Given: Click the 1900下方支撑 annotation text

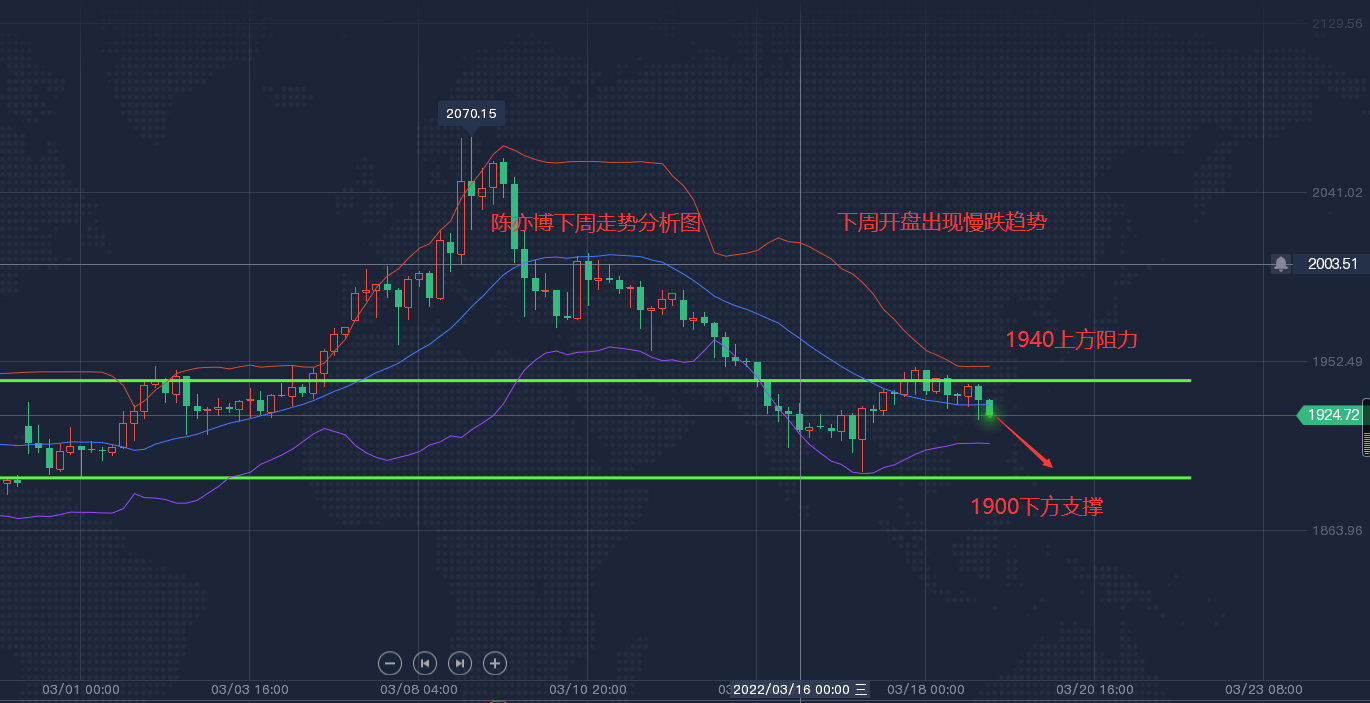Looking at the screenshot, I should coord(1037,507).
